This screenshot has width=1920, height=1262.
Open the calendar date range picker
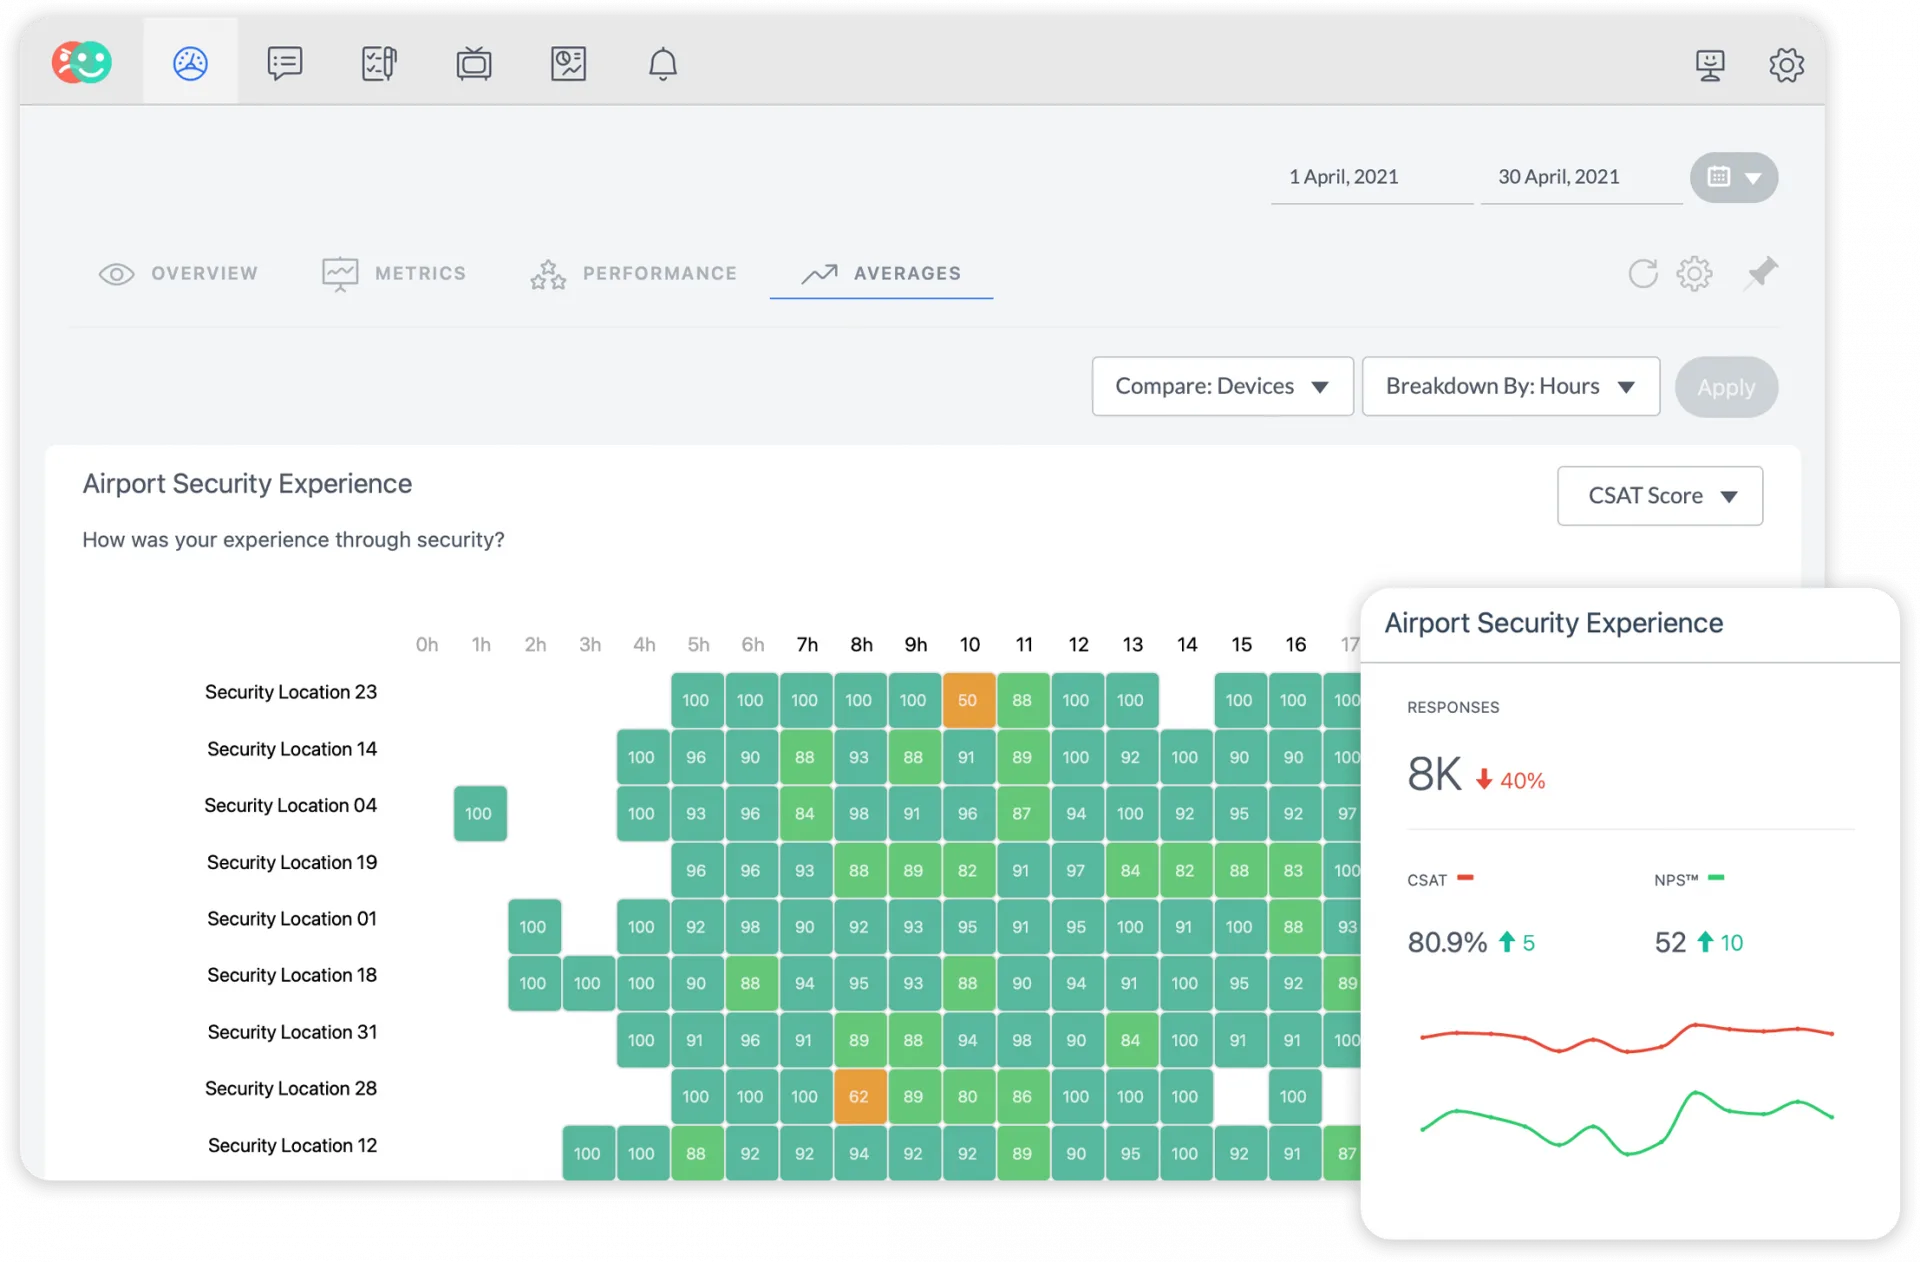tap(1733, 177)
